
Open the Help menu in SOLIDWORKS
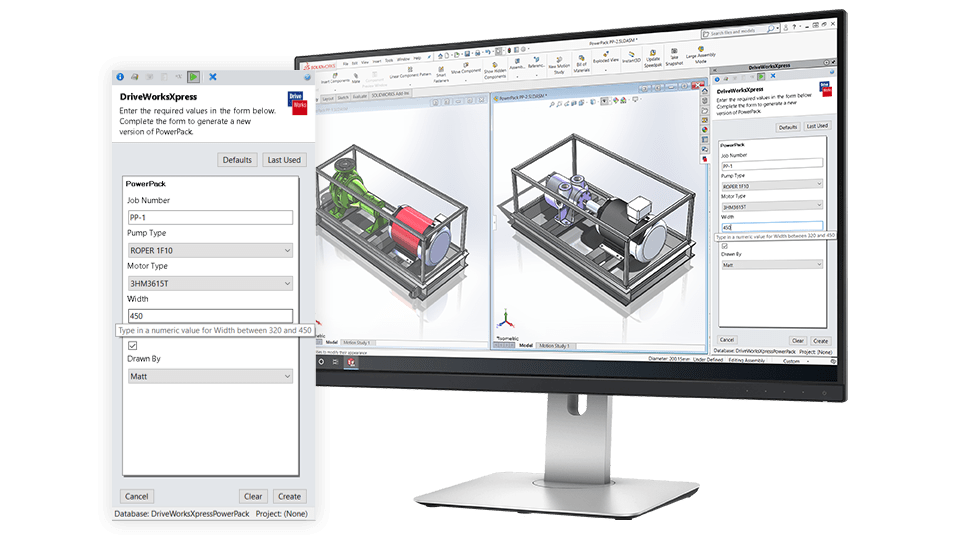coord(418,58)
